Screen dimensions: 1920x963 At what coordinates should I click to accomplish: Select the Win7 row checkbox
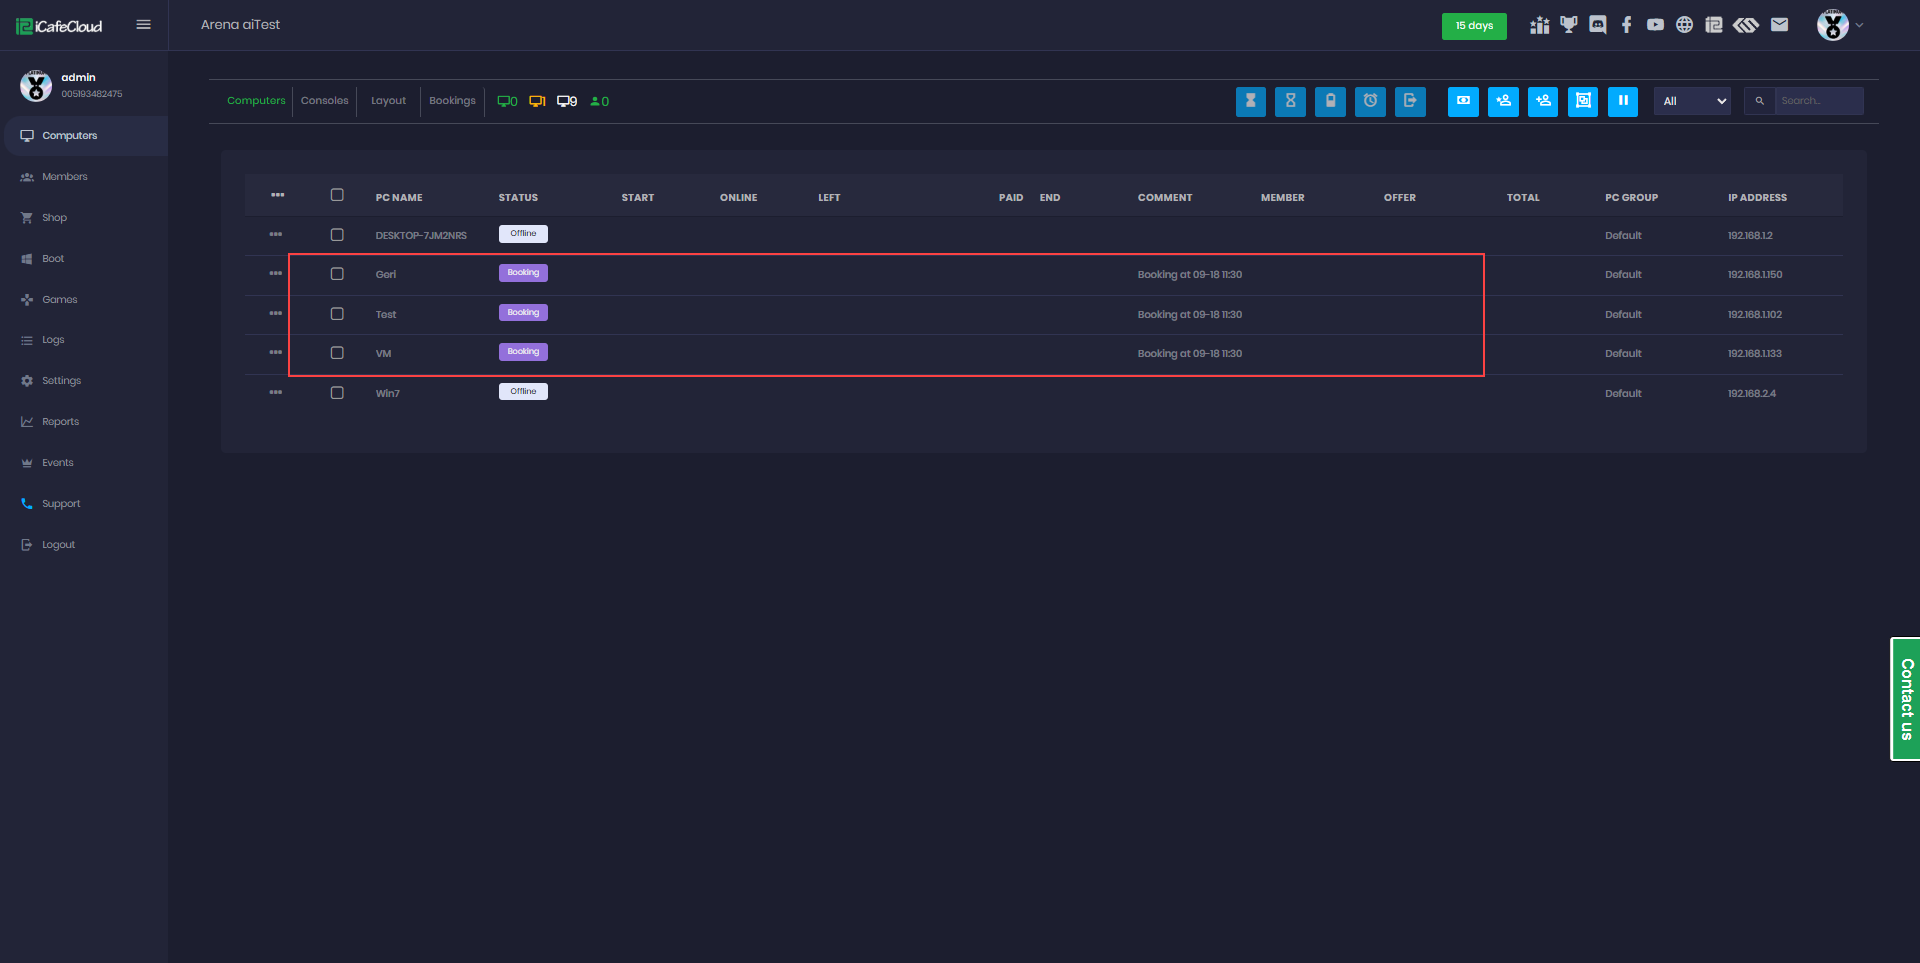(337, 393)
